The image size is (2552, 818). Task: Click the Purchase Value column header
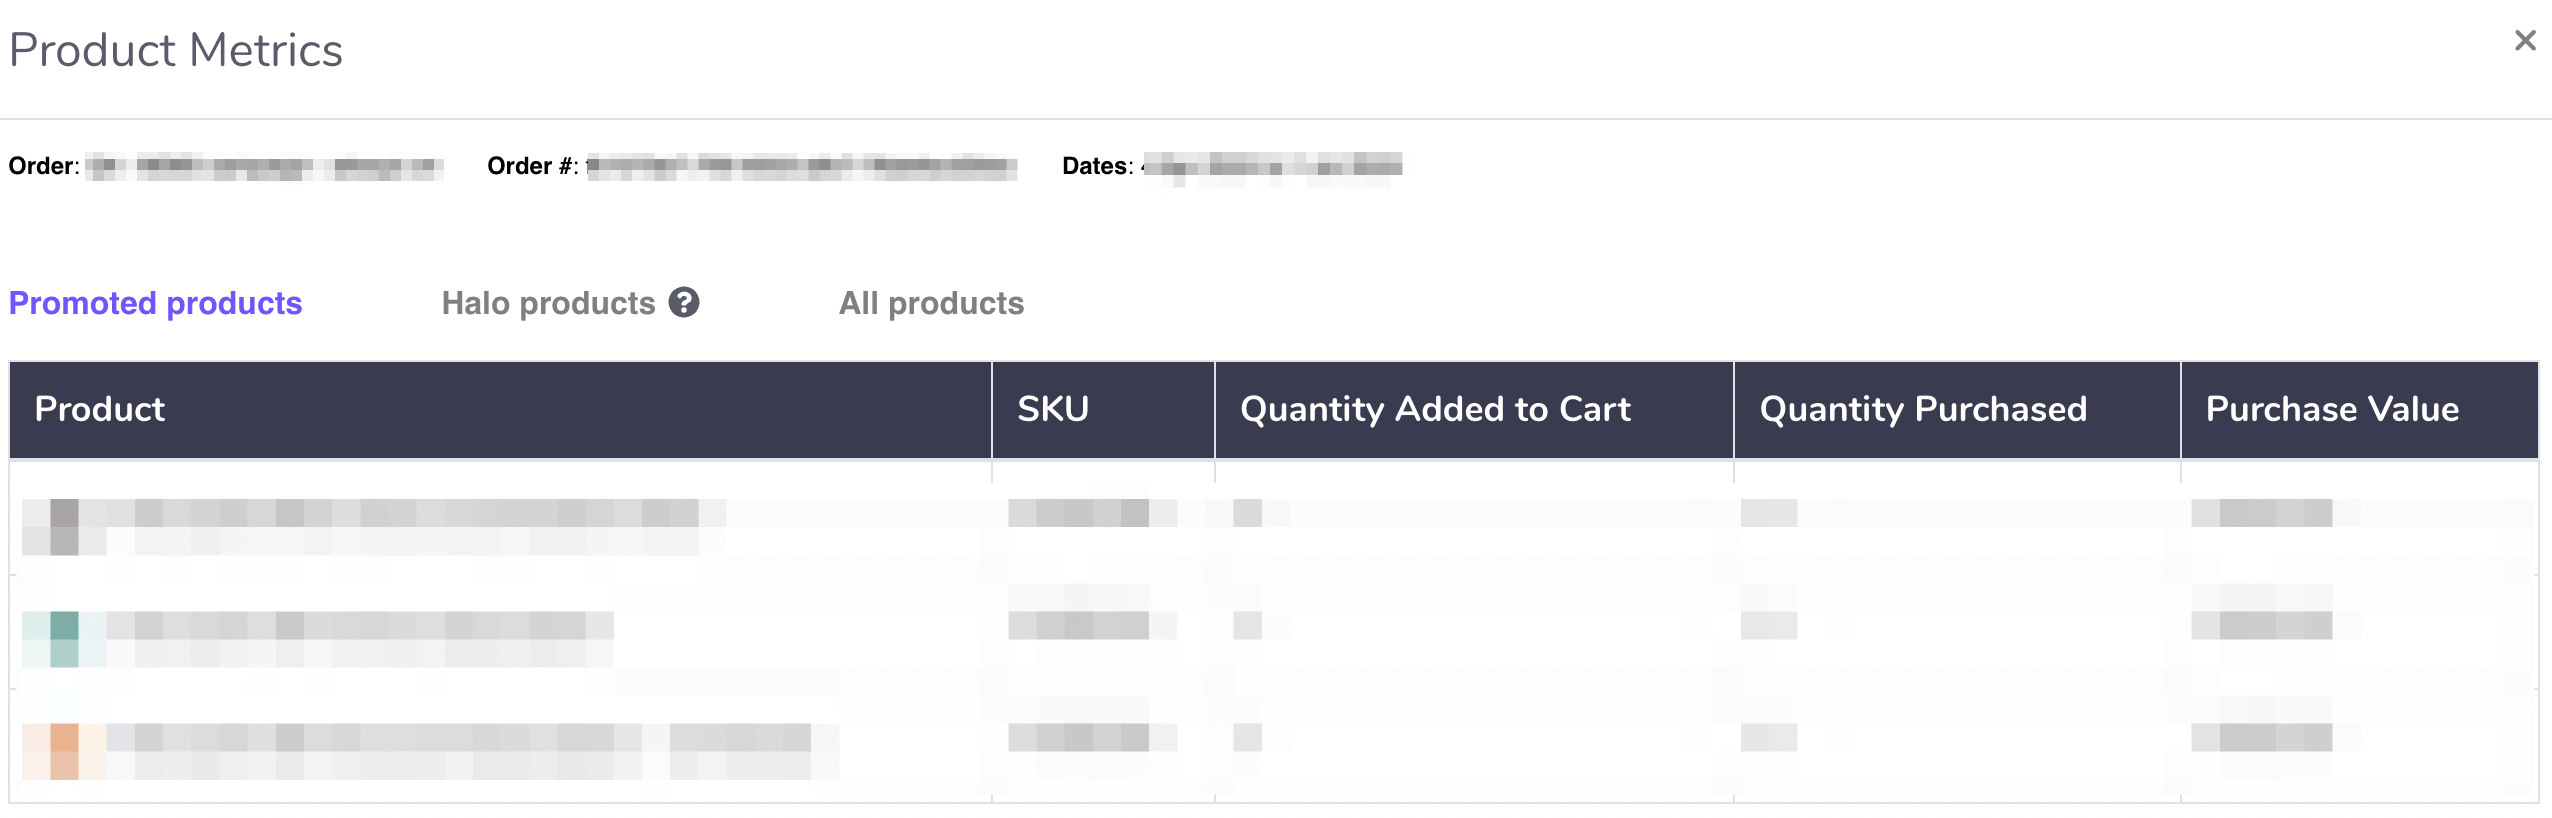(2332, 409)
